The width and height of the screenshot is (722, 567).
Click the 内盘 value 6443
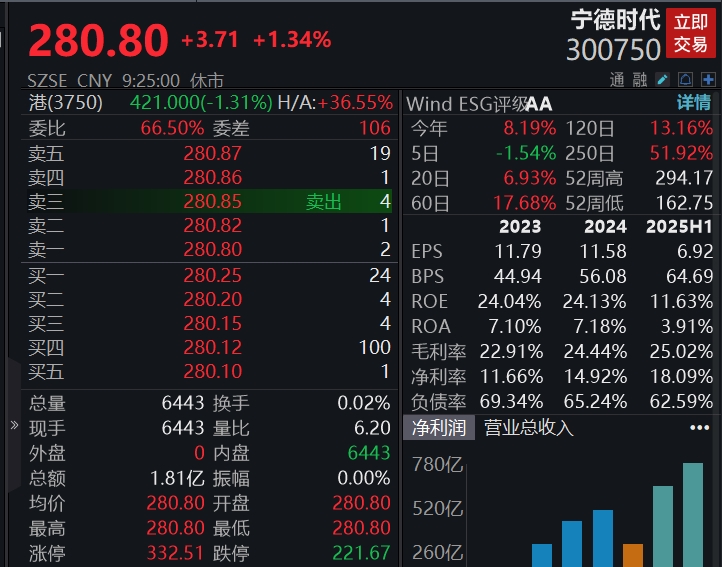pyautogui.click(x=369, y=453)
